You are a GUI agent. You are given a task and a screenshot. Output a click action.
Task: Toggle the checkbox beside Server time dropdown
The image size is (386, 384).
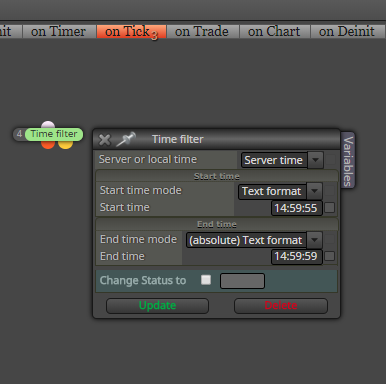coord(330,160)
